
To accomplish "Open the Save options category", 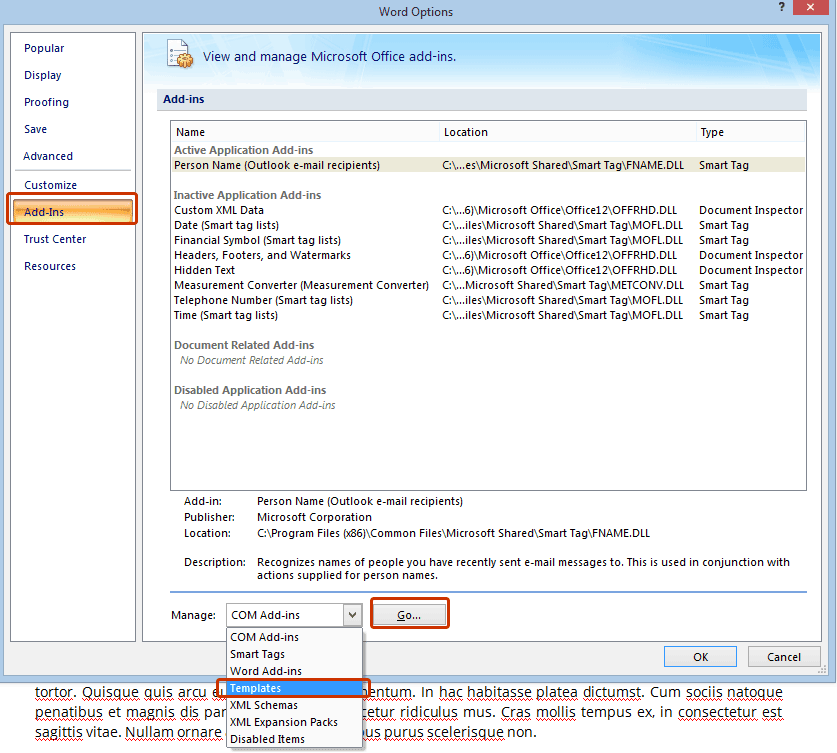I will [35, 129].
